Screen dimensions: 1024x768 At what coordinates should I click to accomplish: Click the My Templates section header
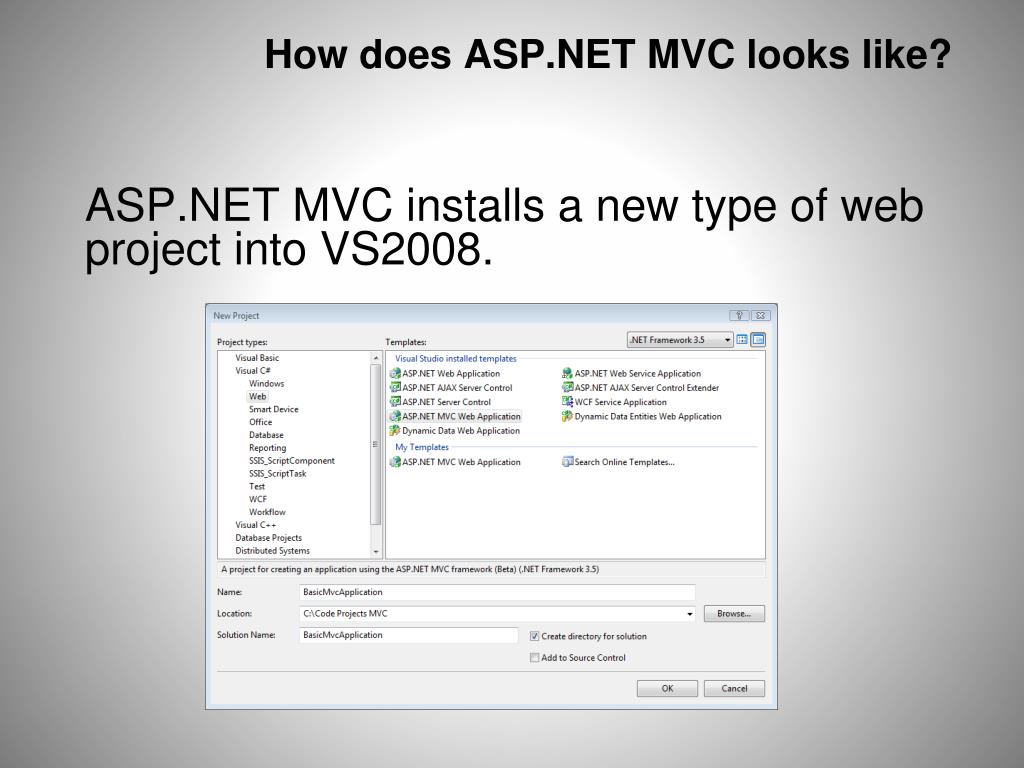click(422, 447)
